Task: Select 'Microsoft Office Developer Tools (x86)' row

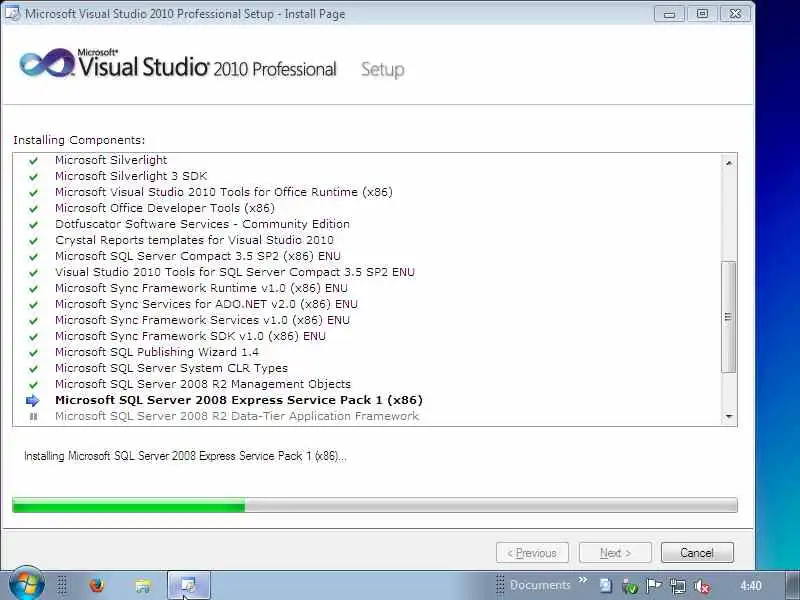Action: [x=165, y=208]
